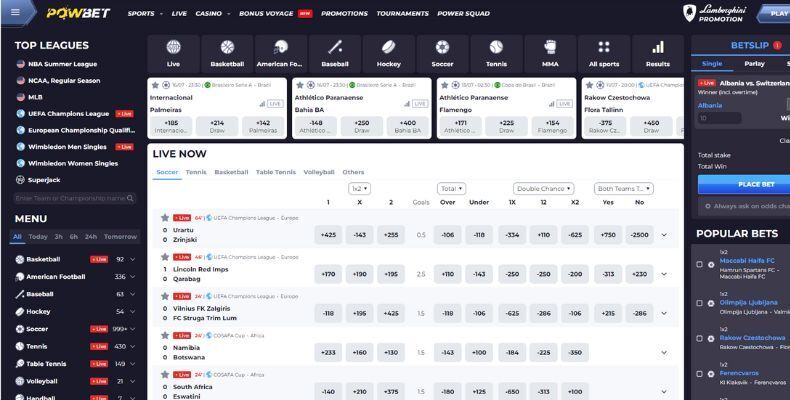Bet +425 on Urartu to win
This screenshot has height=400, width=790.
pos(328,235)
